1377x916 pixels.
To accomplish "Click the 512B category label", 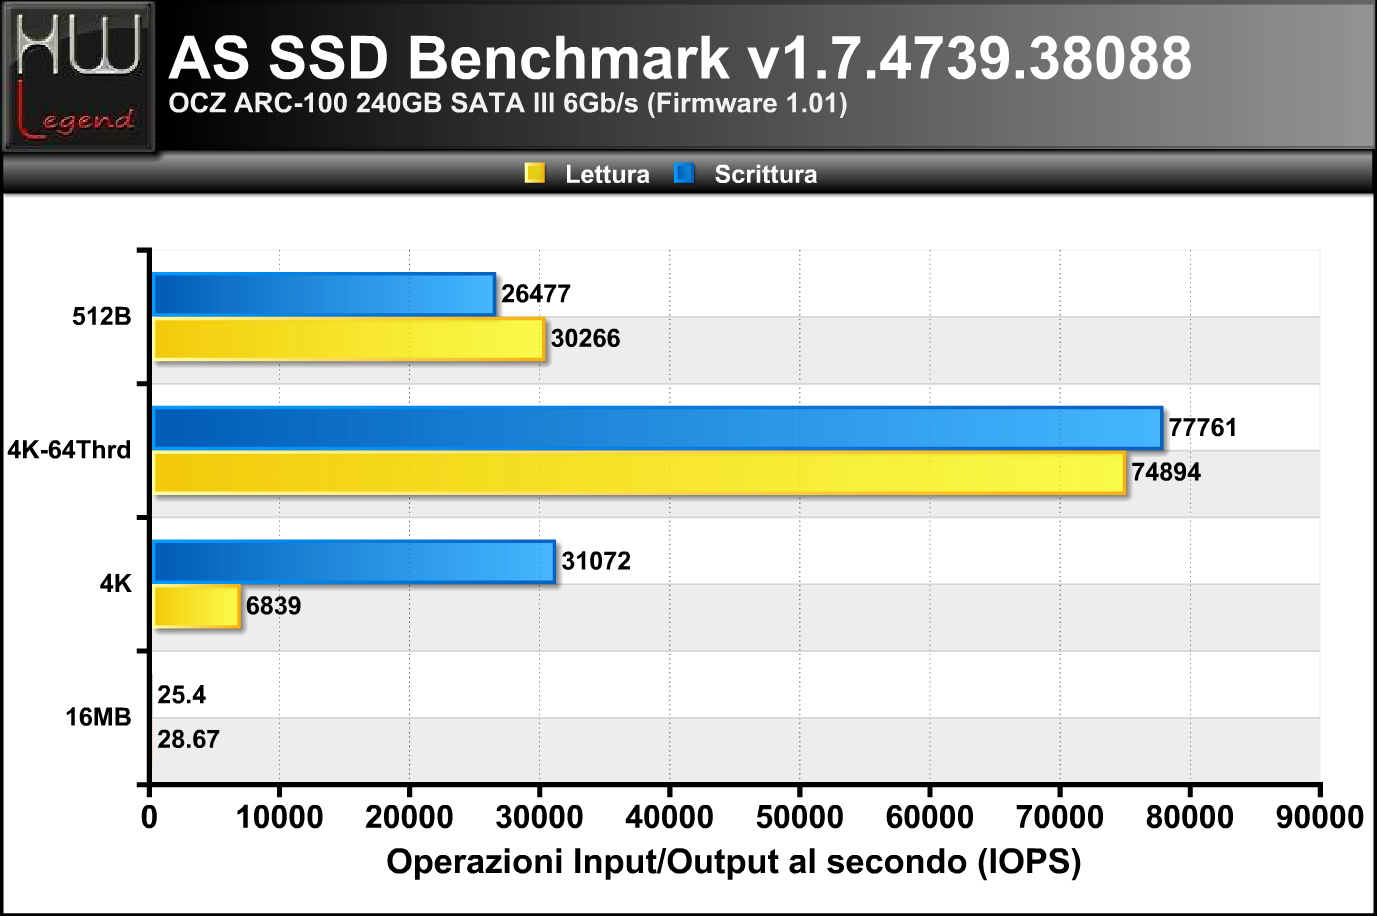I will tap(102, 317).
